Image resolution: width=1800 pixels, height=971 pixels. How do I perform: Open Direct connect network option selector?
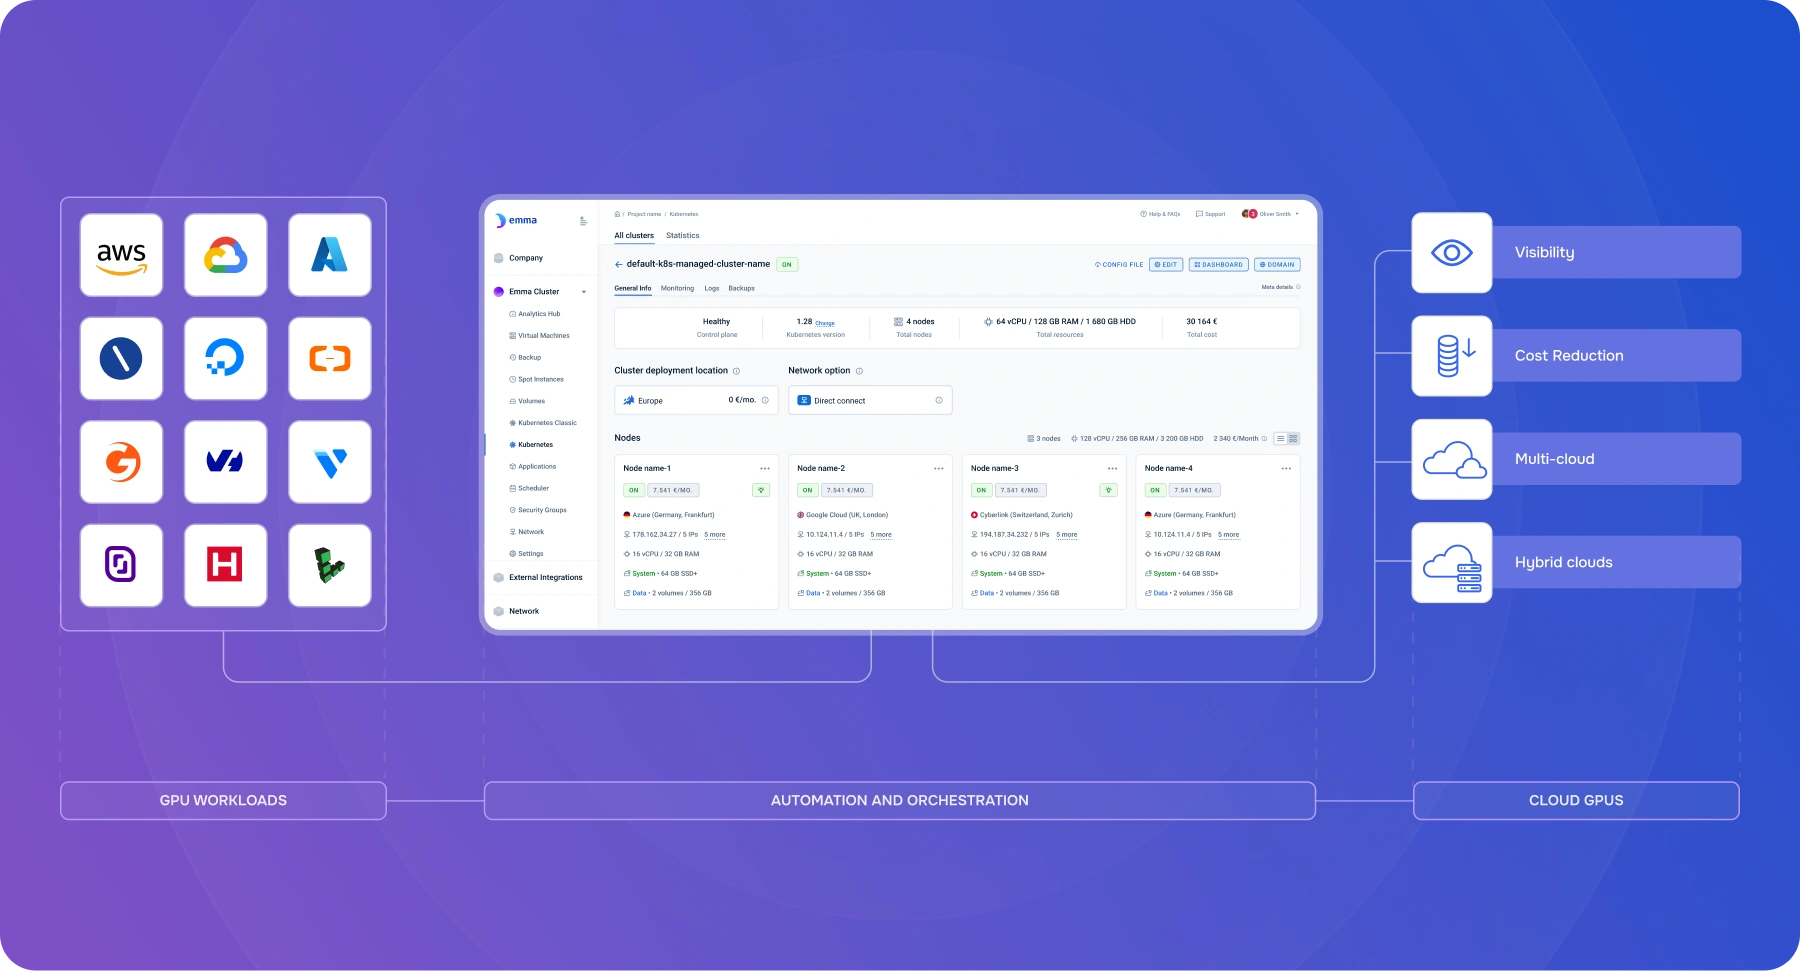(870, 400)
